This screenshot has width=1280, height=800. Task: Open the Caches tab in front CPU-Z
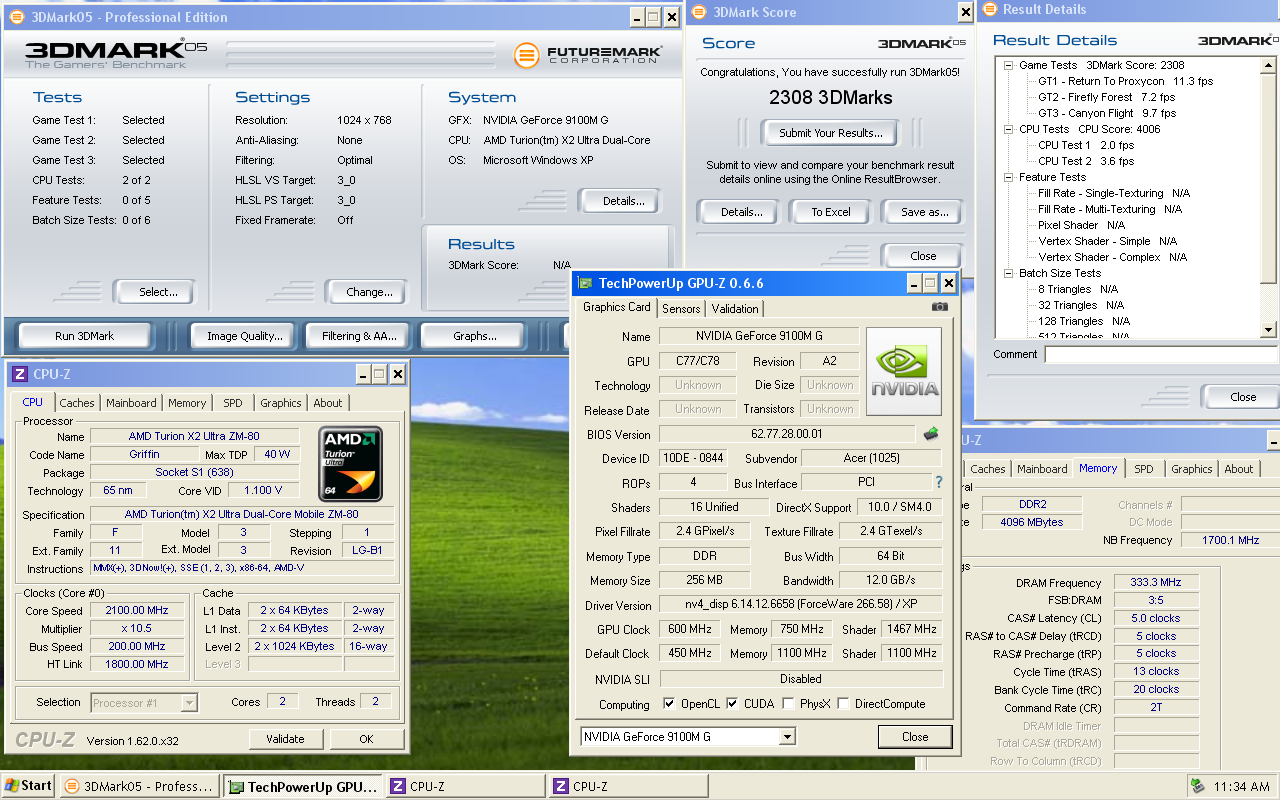[77, 403]
